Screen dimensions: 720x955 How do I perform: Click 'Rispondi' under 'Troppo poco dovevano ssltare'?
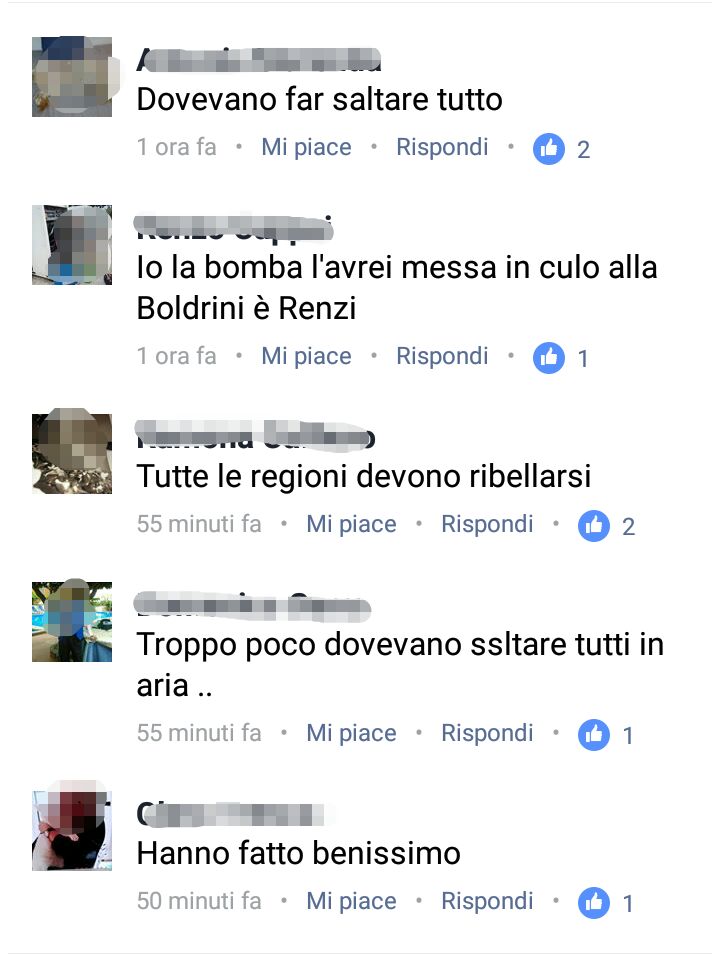(487, 733)
